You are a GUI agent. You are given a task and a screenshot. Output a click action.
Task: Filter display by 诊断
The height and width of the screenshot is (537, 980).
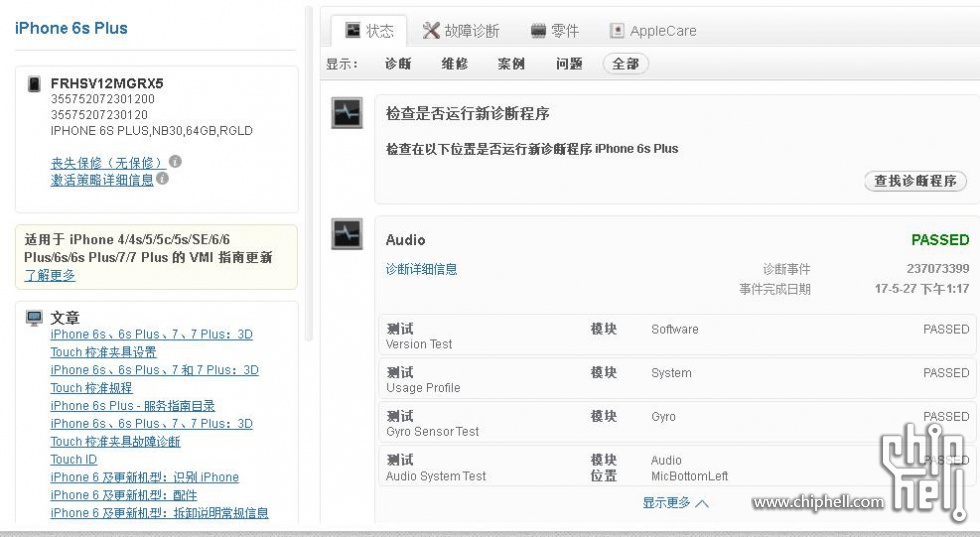398,64
